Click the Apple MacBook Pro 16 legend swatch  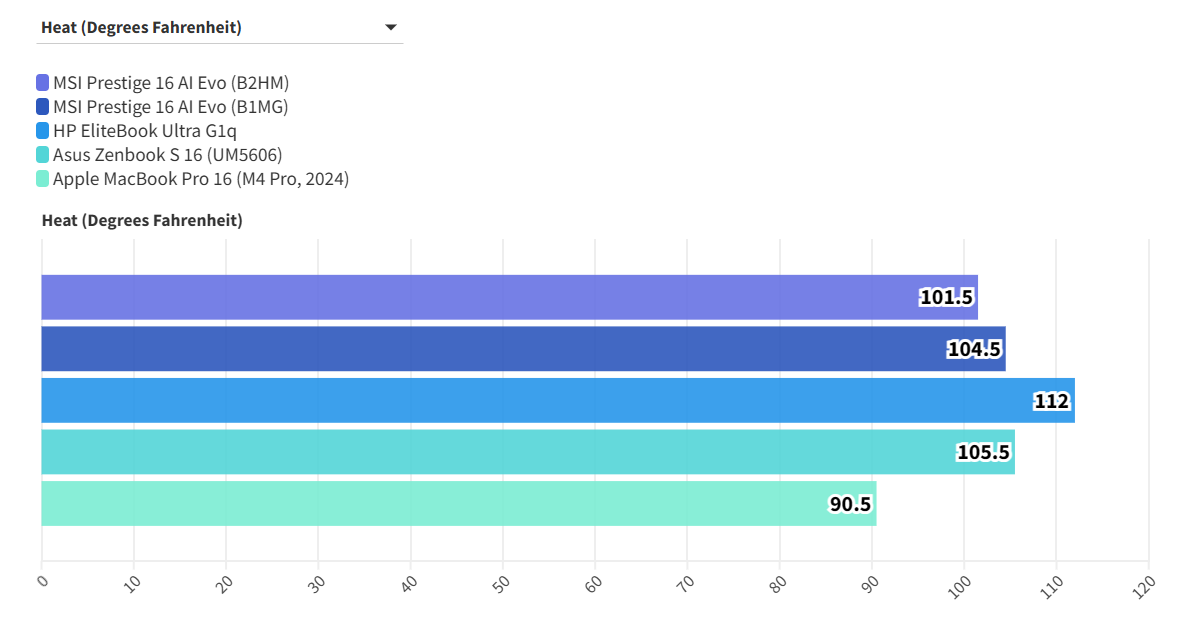click(x=42, y=179)
